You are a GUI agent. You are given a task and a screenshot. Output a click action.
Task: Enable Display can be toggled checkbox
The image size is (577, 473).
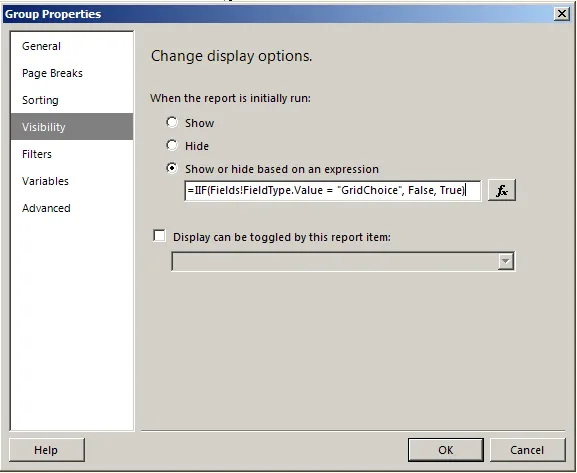coord(159,236)
